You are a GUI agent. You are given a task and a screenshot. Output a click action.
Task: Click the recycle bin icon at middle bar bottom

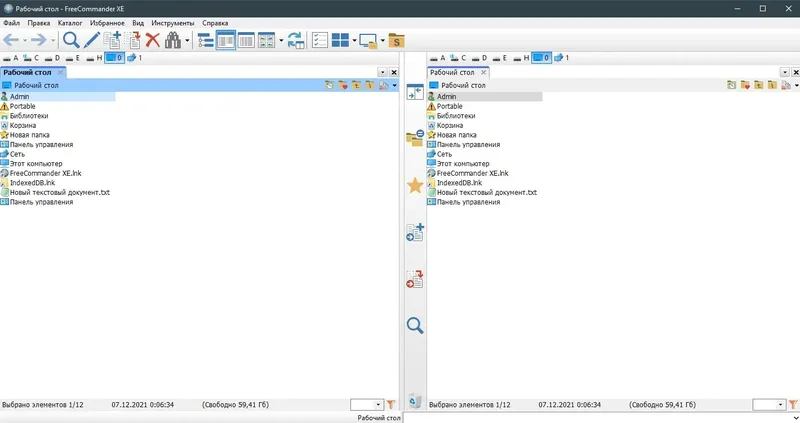click(415, 401)
